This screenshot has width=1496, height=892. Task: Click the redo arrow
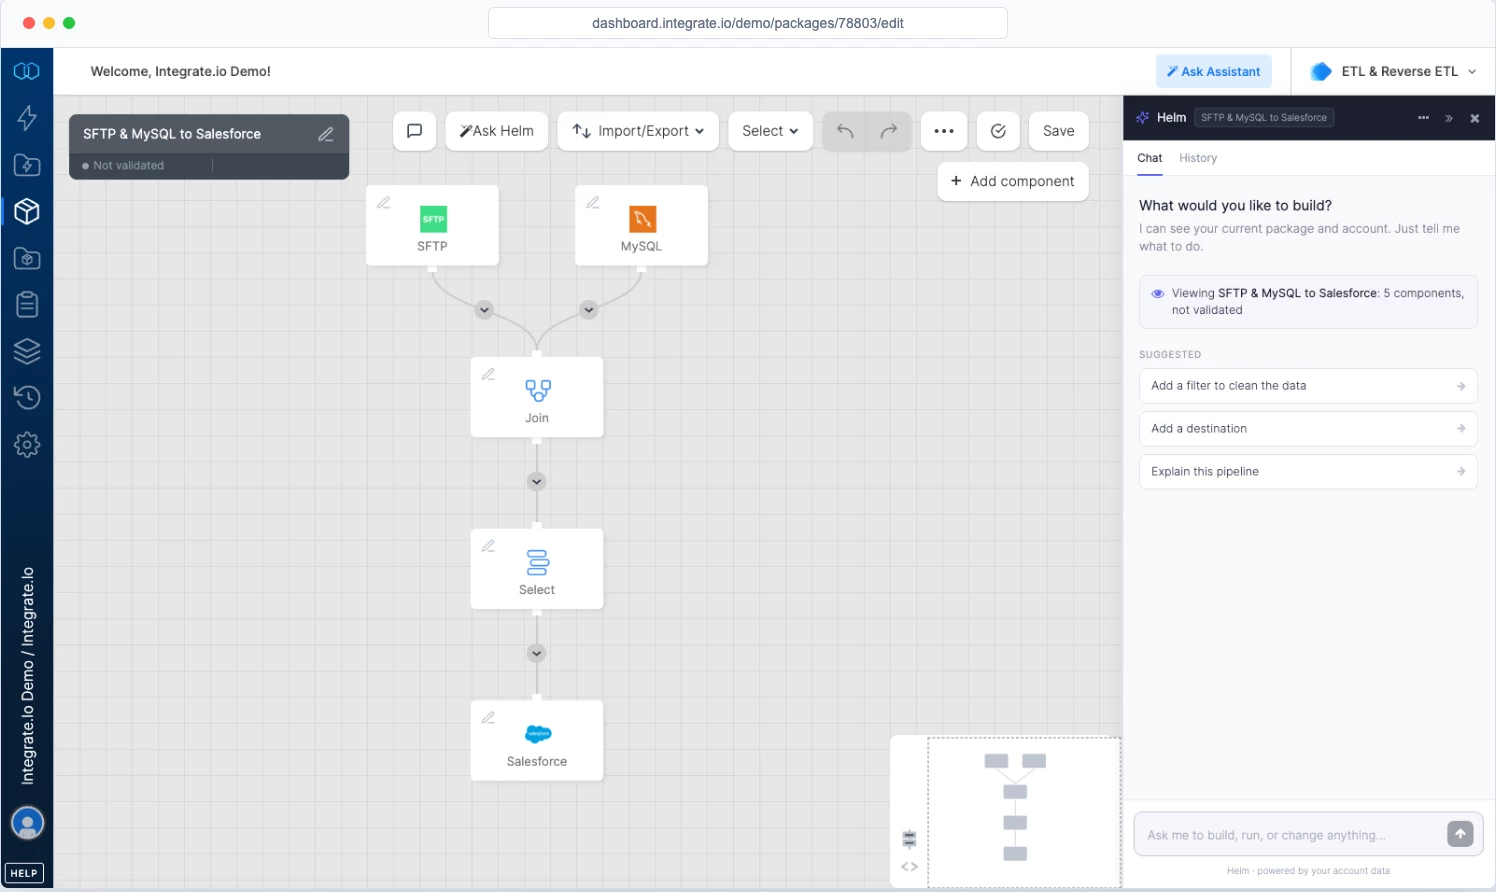coord(888,131)
